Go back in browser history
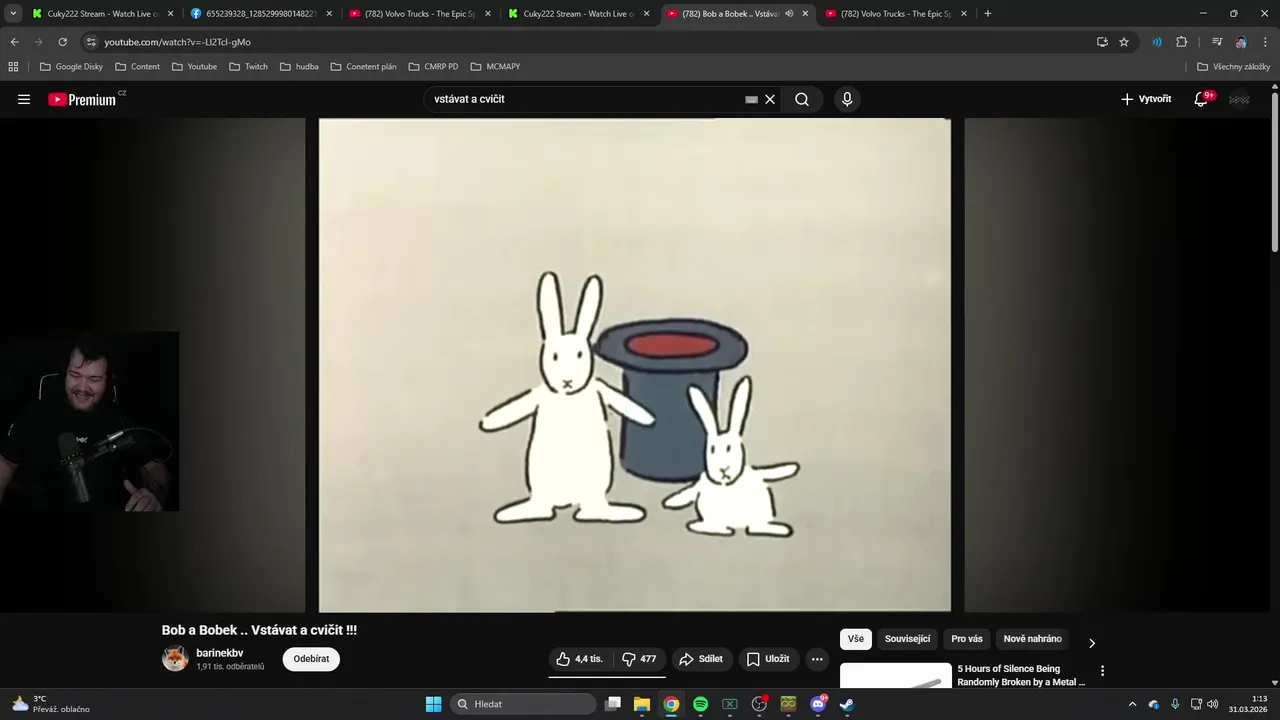 tap(14, 42)
